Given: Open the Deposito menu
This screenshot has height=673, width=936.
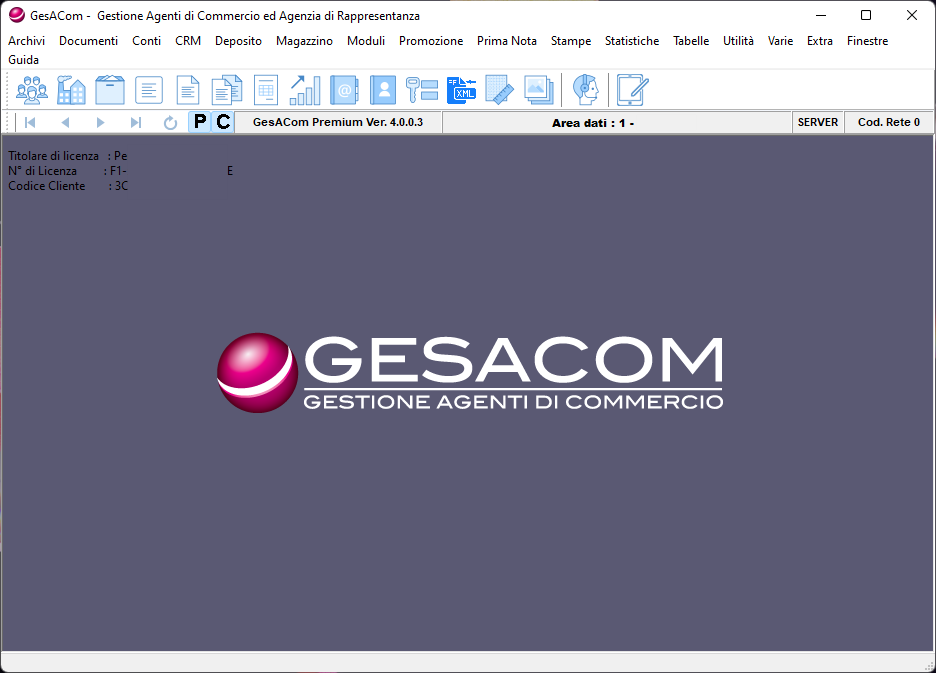Looking at the screenshot, I should [238, 41].
